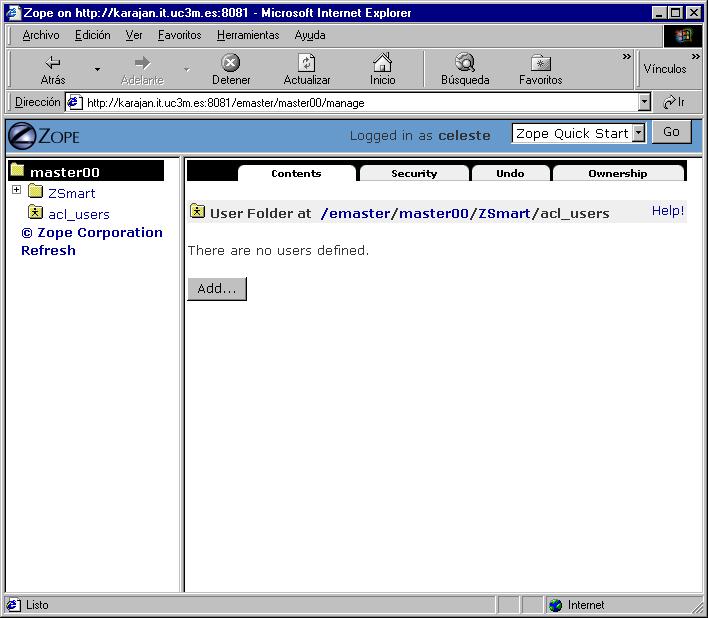The image size is (708, 618).
Task: Expand the Vínculos links chevron
Action: (x=695, y=57)
